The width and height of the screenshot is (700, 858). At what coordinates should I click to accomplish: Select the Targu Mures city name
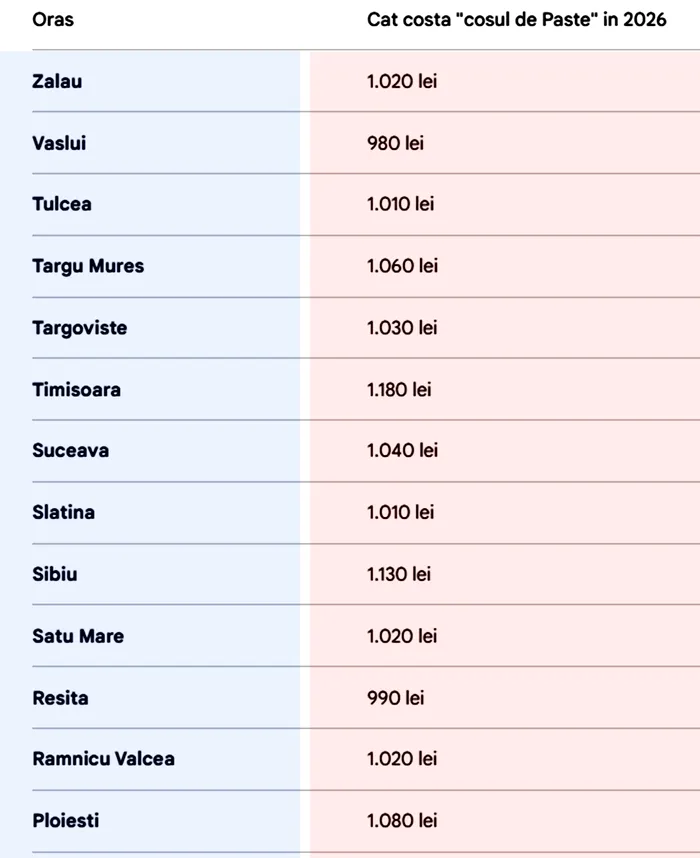pyautogui.click(x=88, y=266)
